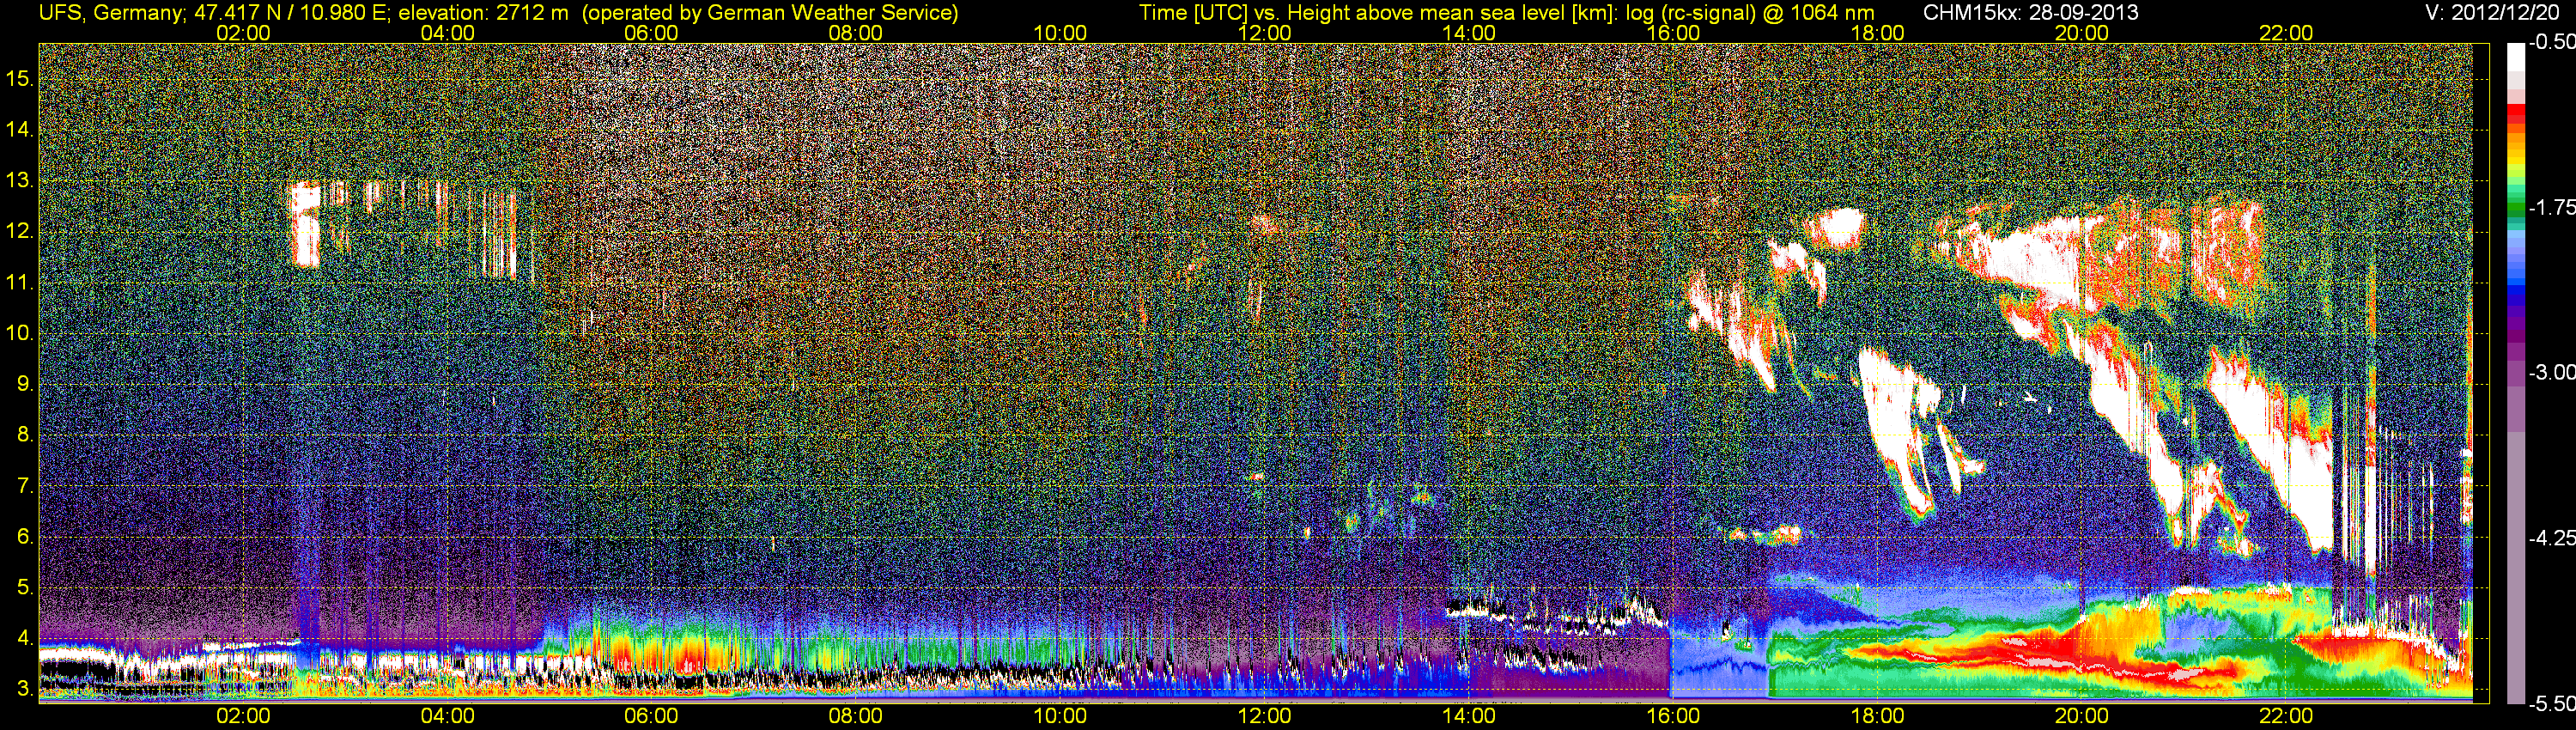Click the 04:00 label on the top time axis
This screenshot has height=730, width=2576.
[447, 33]
